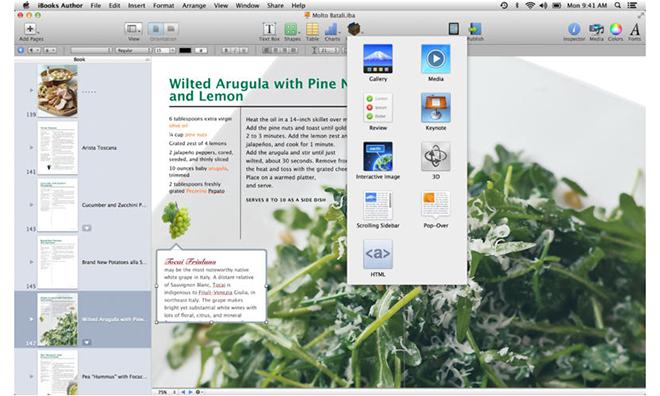Open the Insert menu
Image resolution: width=660 pixels, height=396 pixels.
tap(136, 5)
